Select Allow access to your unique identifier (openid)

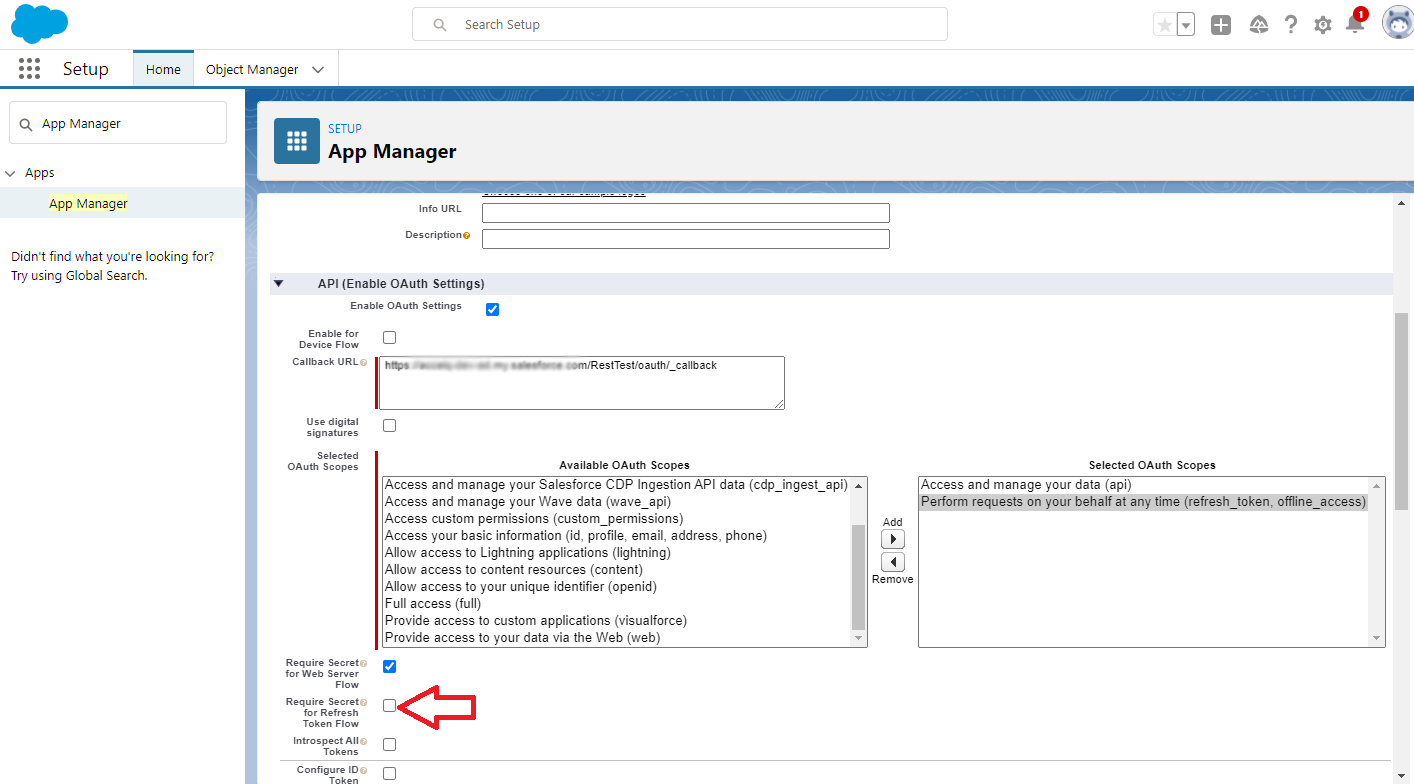click(521, 586)
